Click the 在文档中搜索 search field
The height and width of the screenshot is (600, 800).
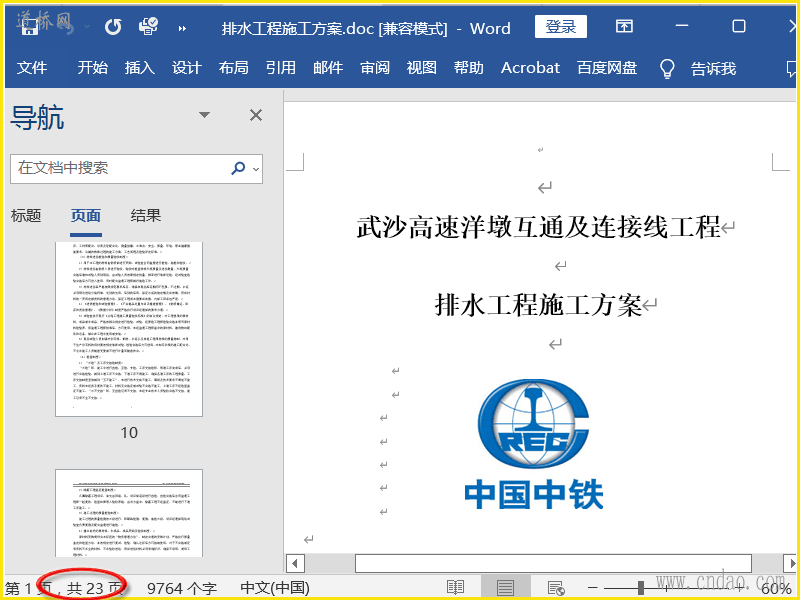coord(136,168)
